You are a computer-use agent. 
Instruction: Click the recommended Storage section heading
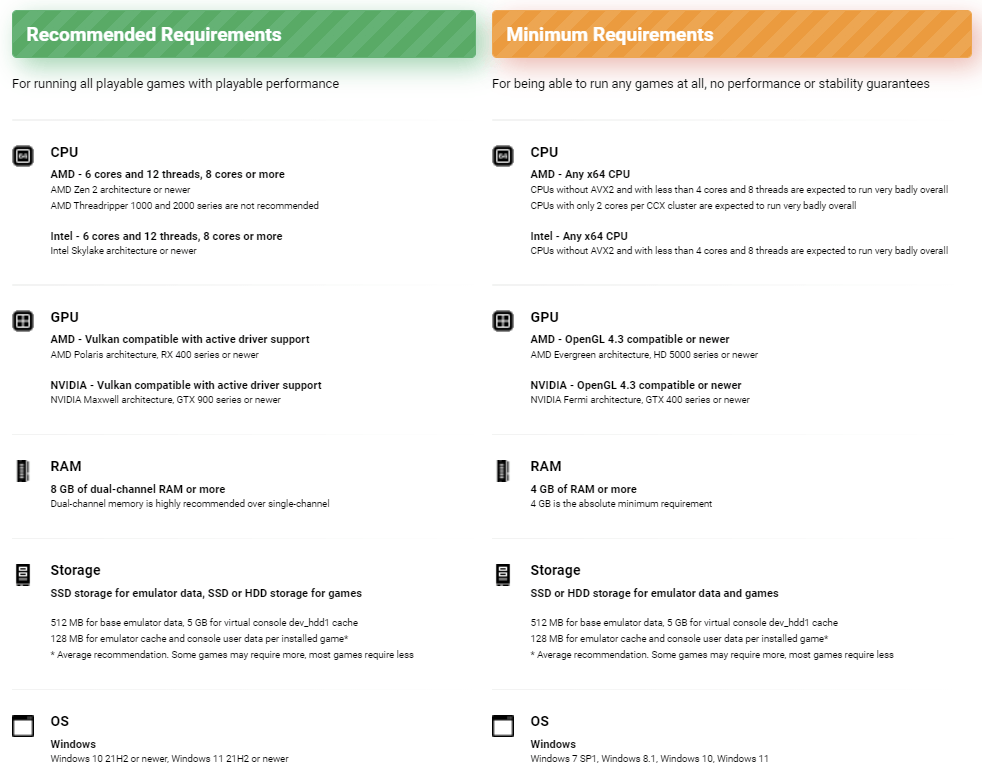point(75,570)
